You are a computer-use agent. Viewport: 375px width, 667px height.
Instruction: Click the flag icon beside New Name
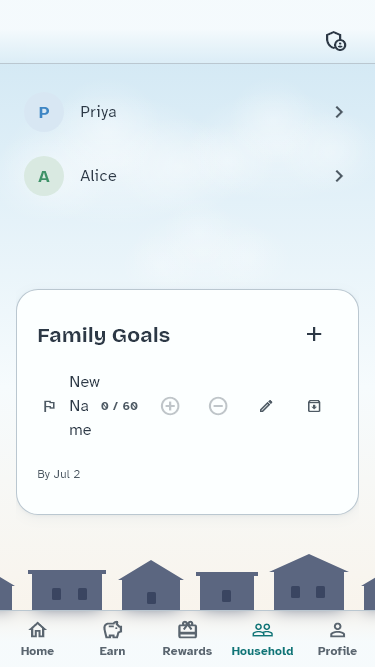(49, 406)
